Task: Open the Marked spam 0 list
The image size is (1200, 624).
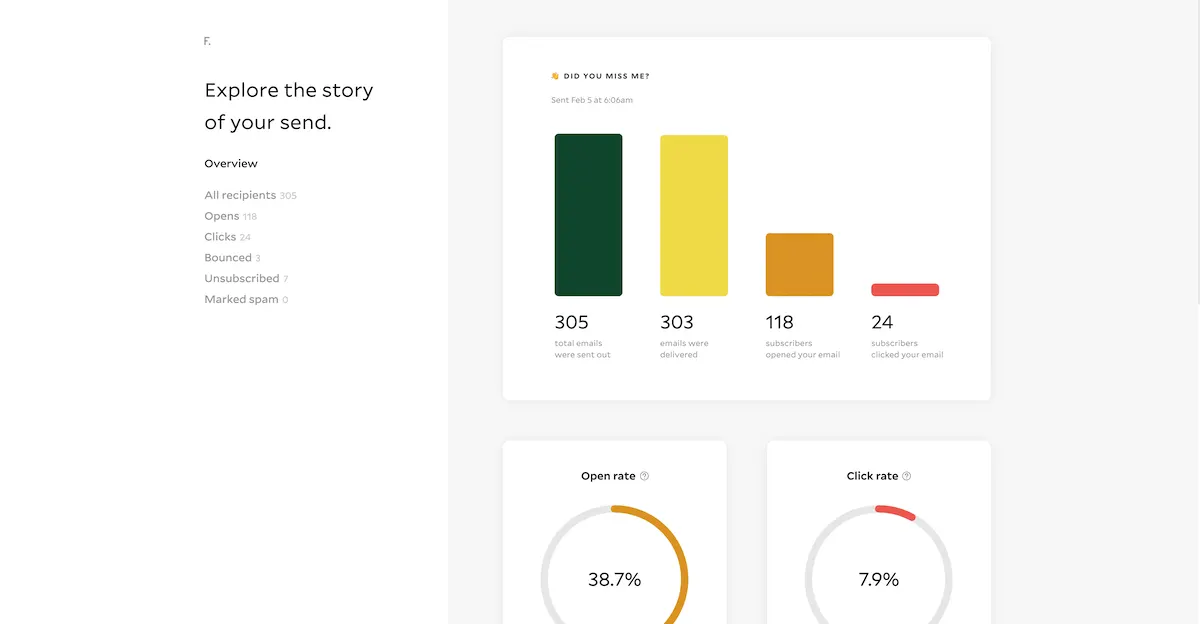Action: pyautogui.click(x=246, y=300)
